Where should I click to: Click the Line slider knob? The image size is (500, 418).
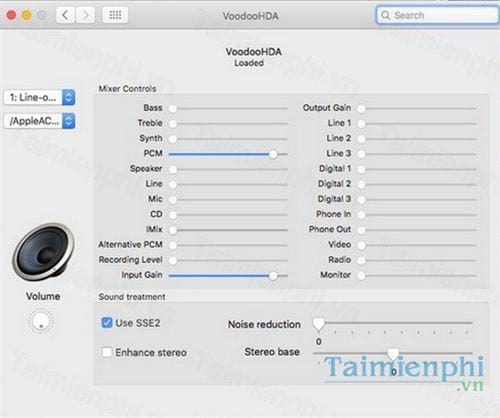pos(173,184)
